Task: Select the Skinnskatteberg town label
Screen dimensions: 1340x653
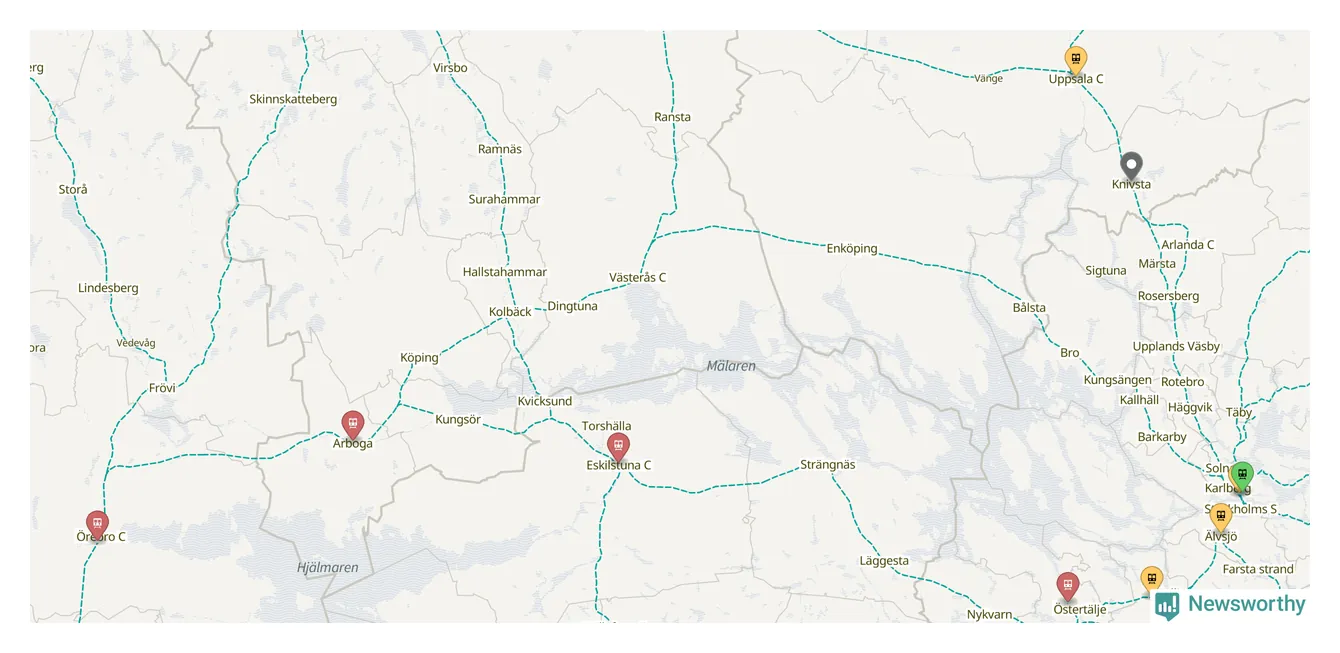Action: tap(293, 99)
